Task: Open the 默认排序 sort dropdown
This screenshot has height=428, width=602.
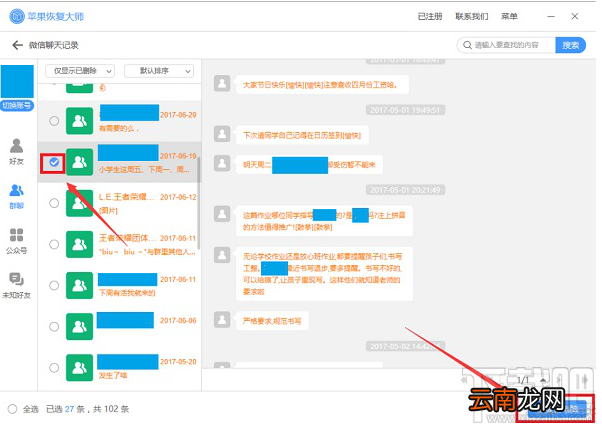Action: (159, 71)
